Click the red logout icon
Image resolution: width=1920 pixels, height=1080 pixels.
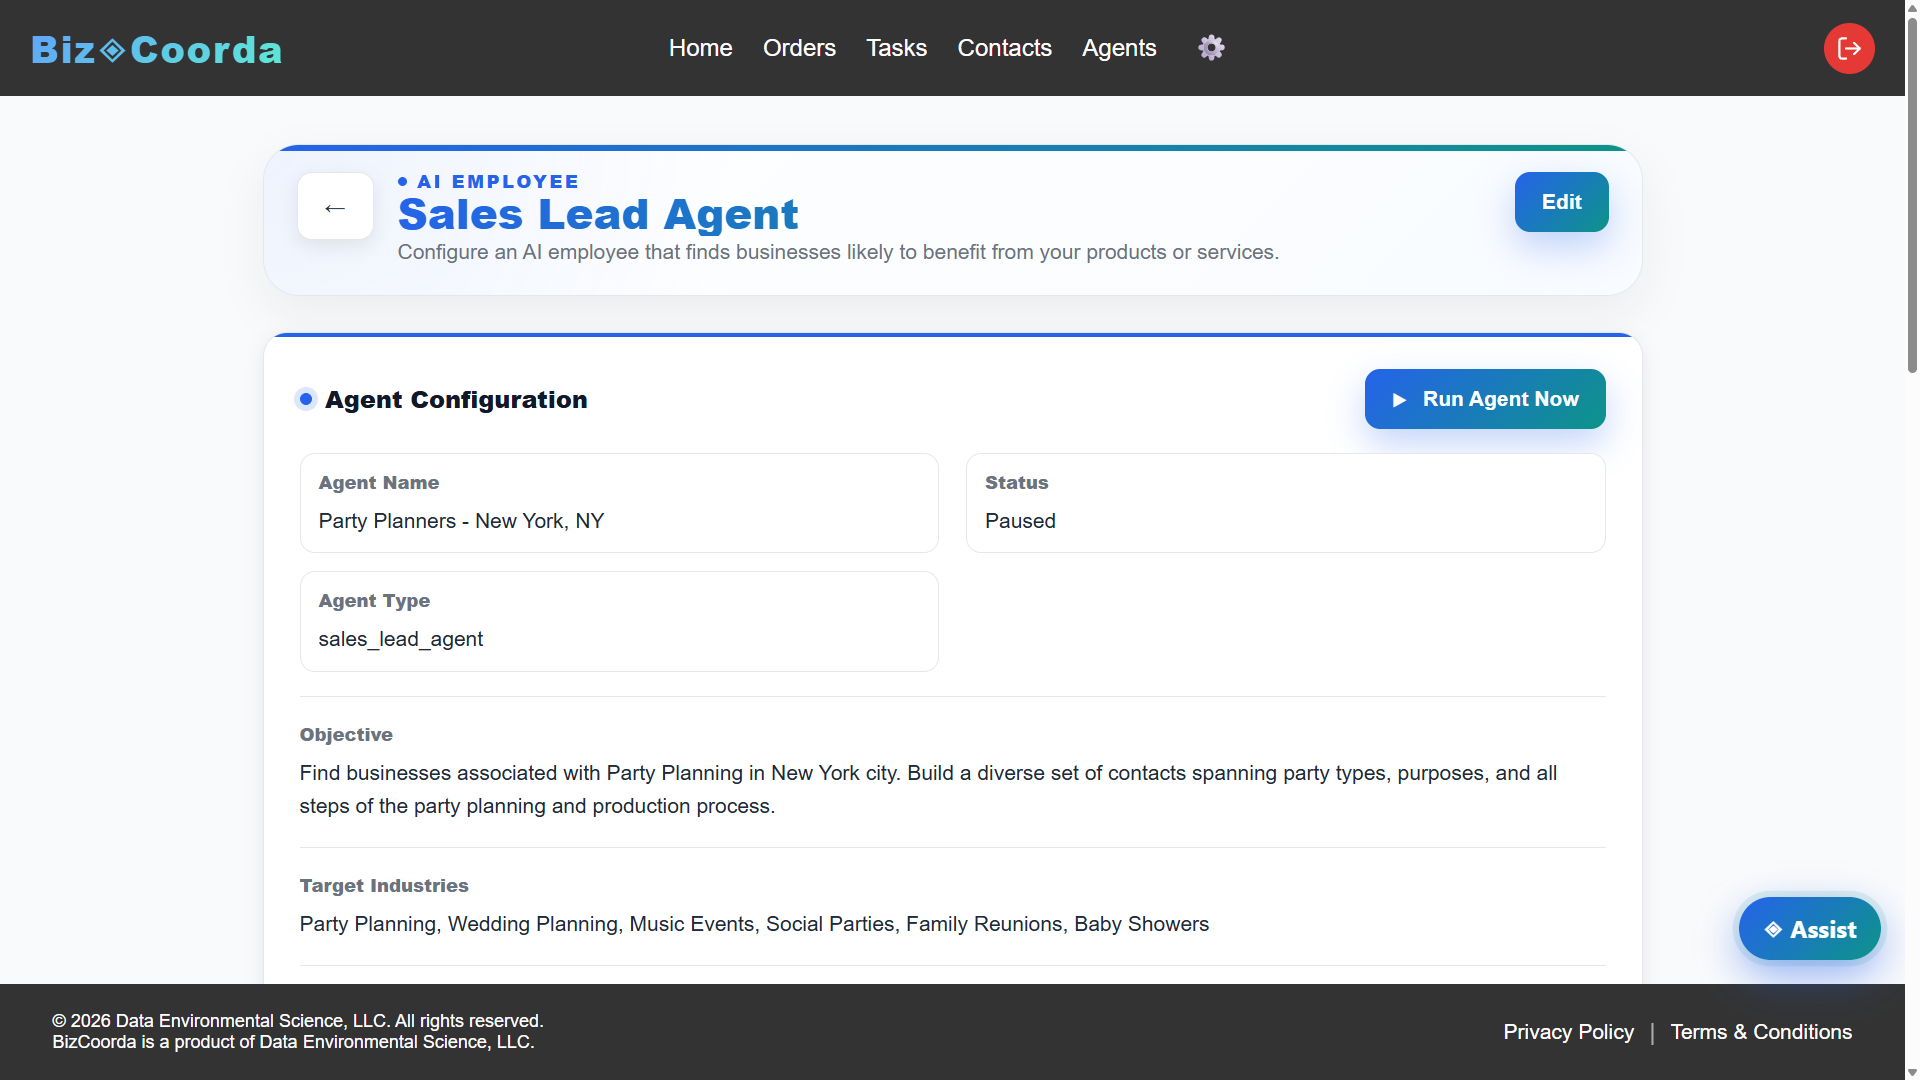tap(1849, 48)
